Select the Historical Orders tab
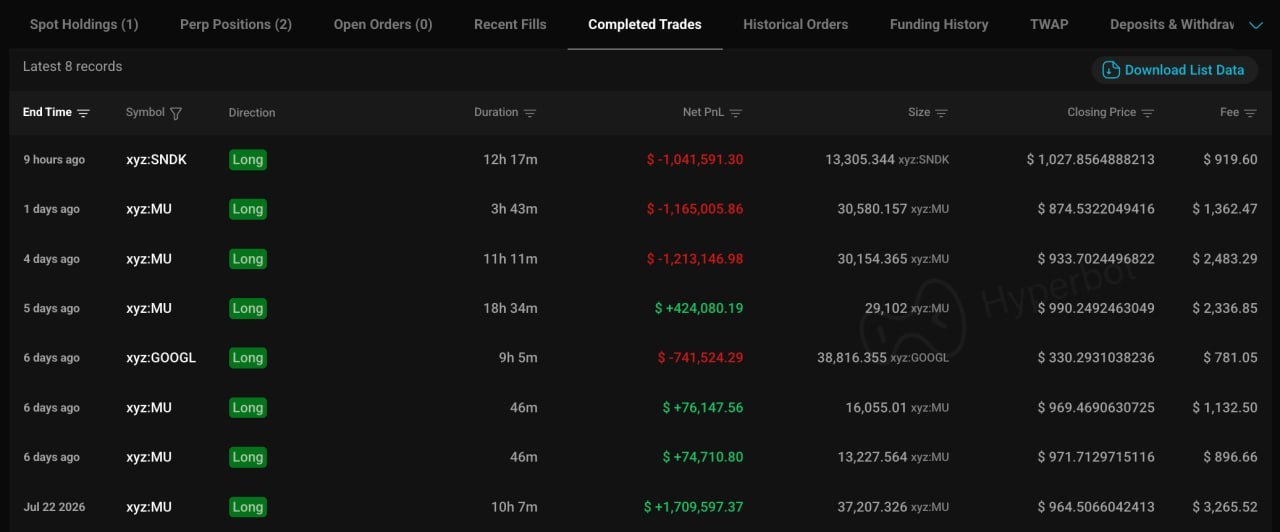The height and width of the screenshot is (532, 1280). coord(795,24)
